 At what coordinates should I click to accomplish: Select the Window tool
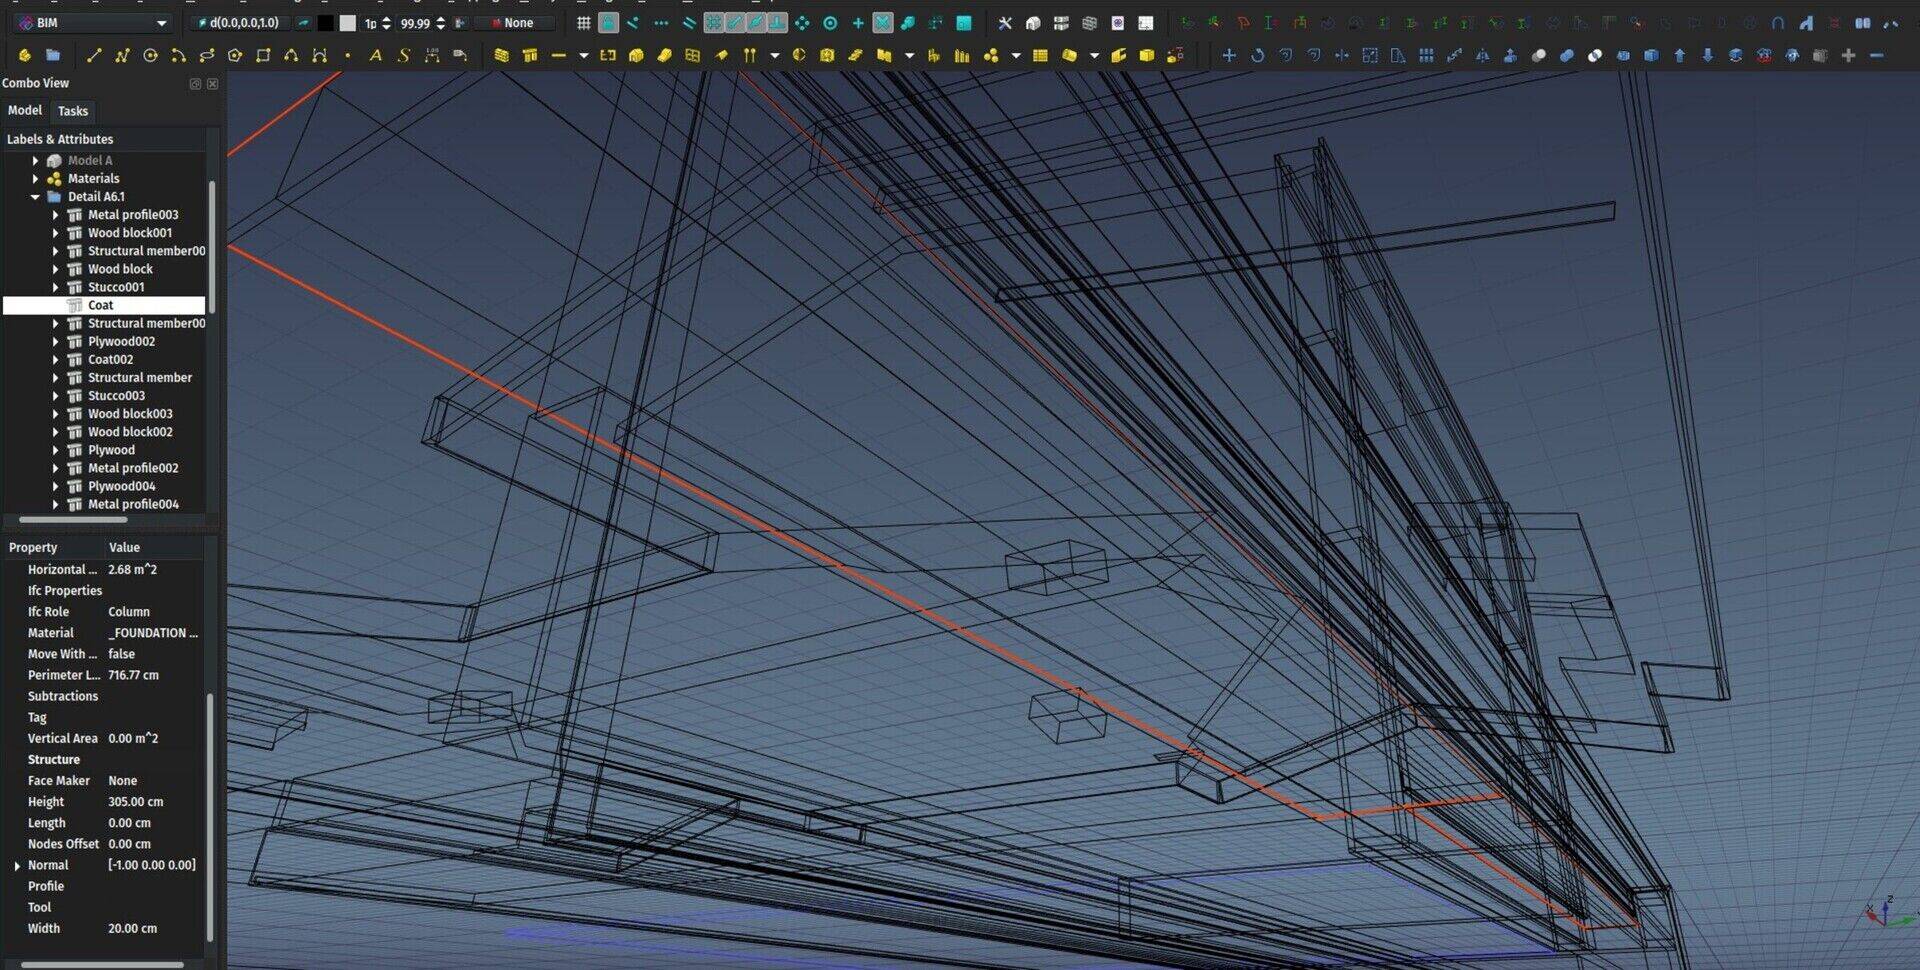point(692,56)
